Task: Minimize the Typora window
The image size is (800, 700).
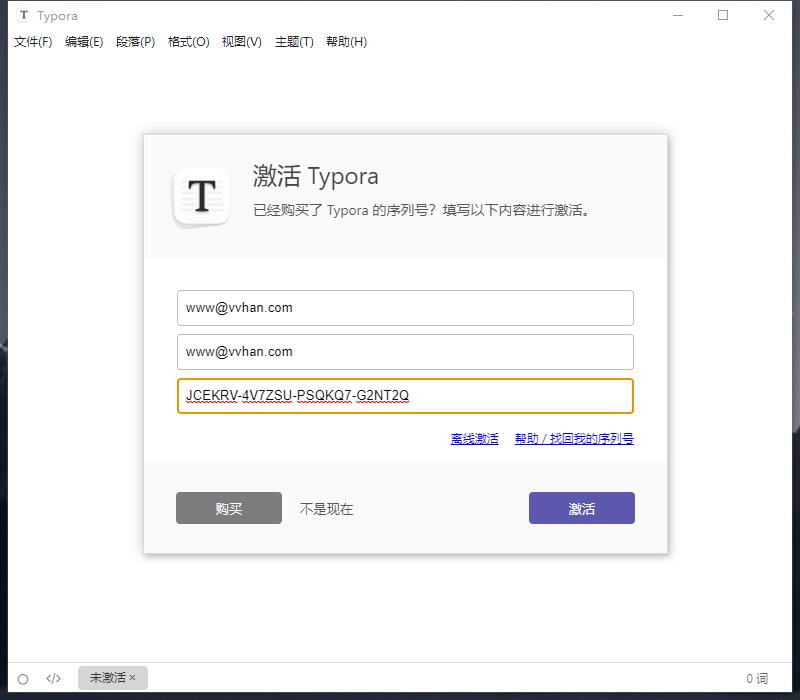Action: click(x=678, y=15)
